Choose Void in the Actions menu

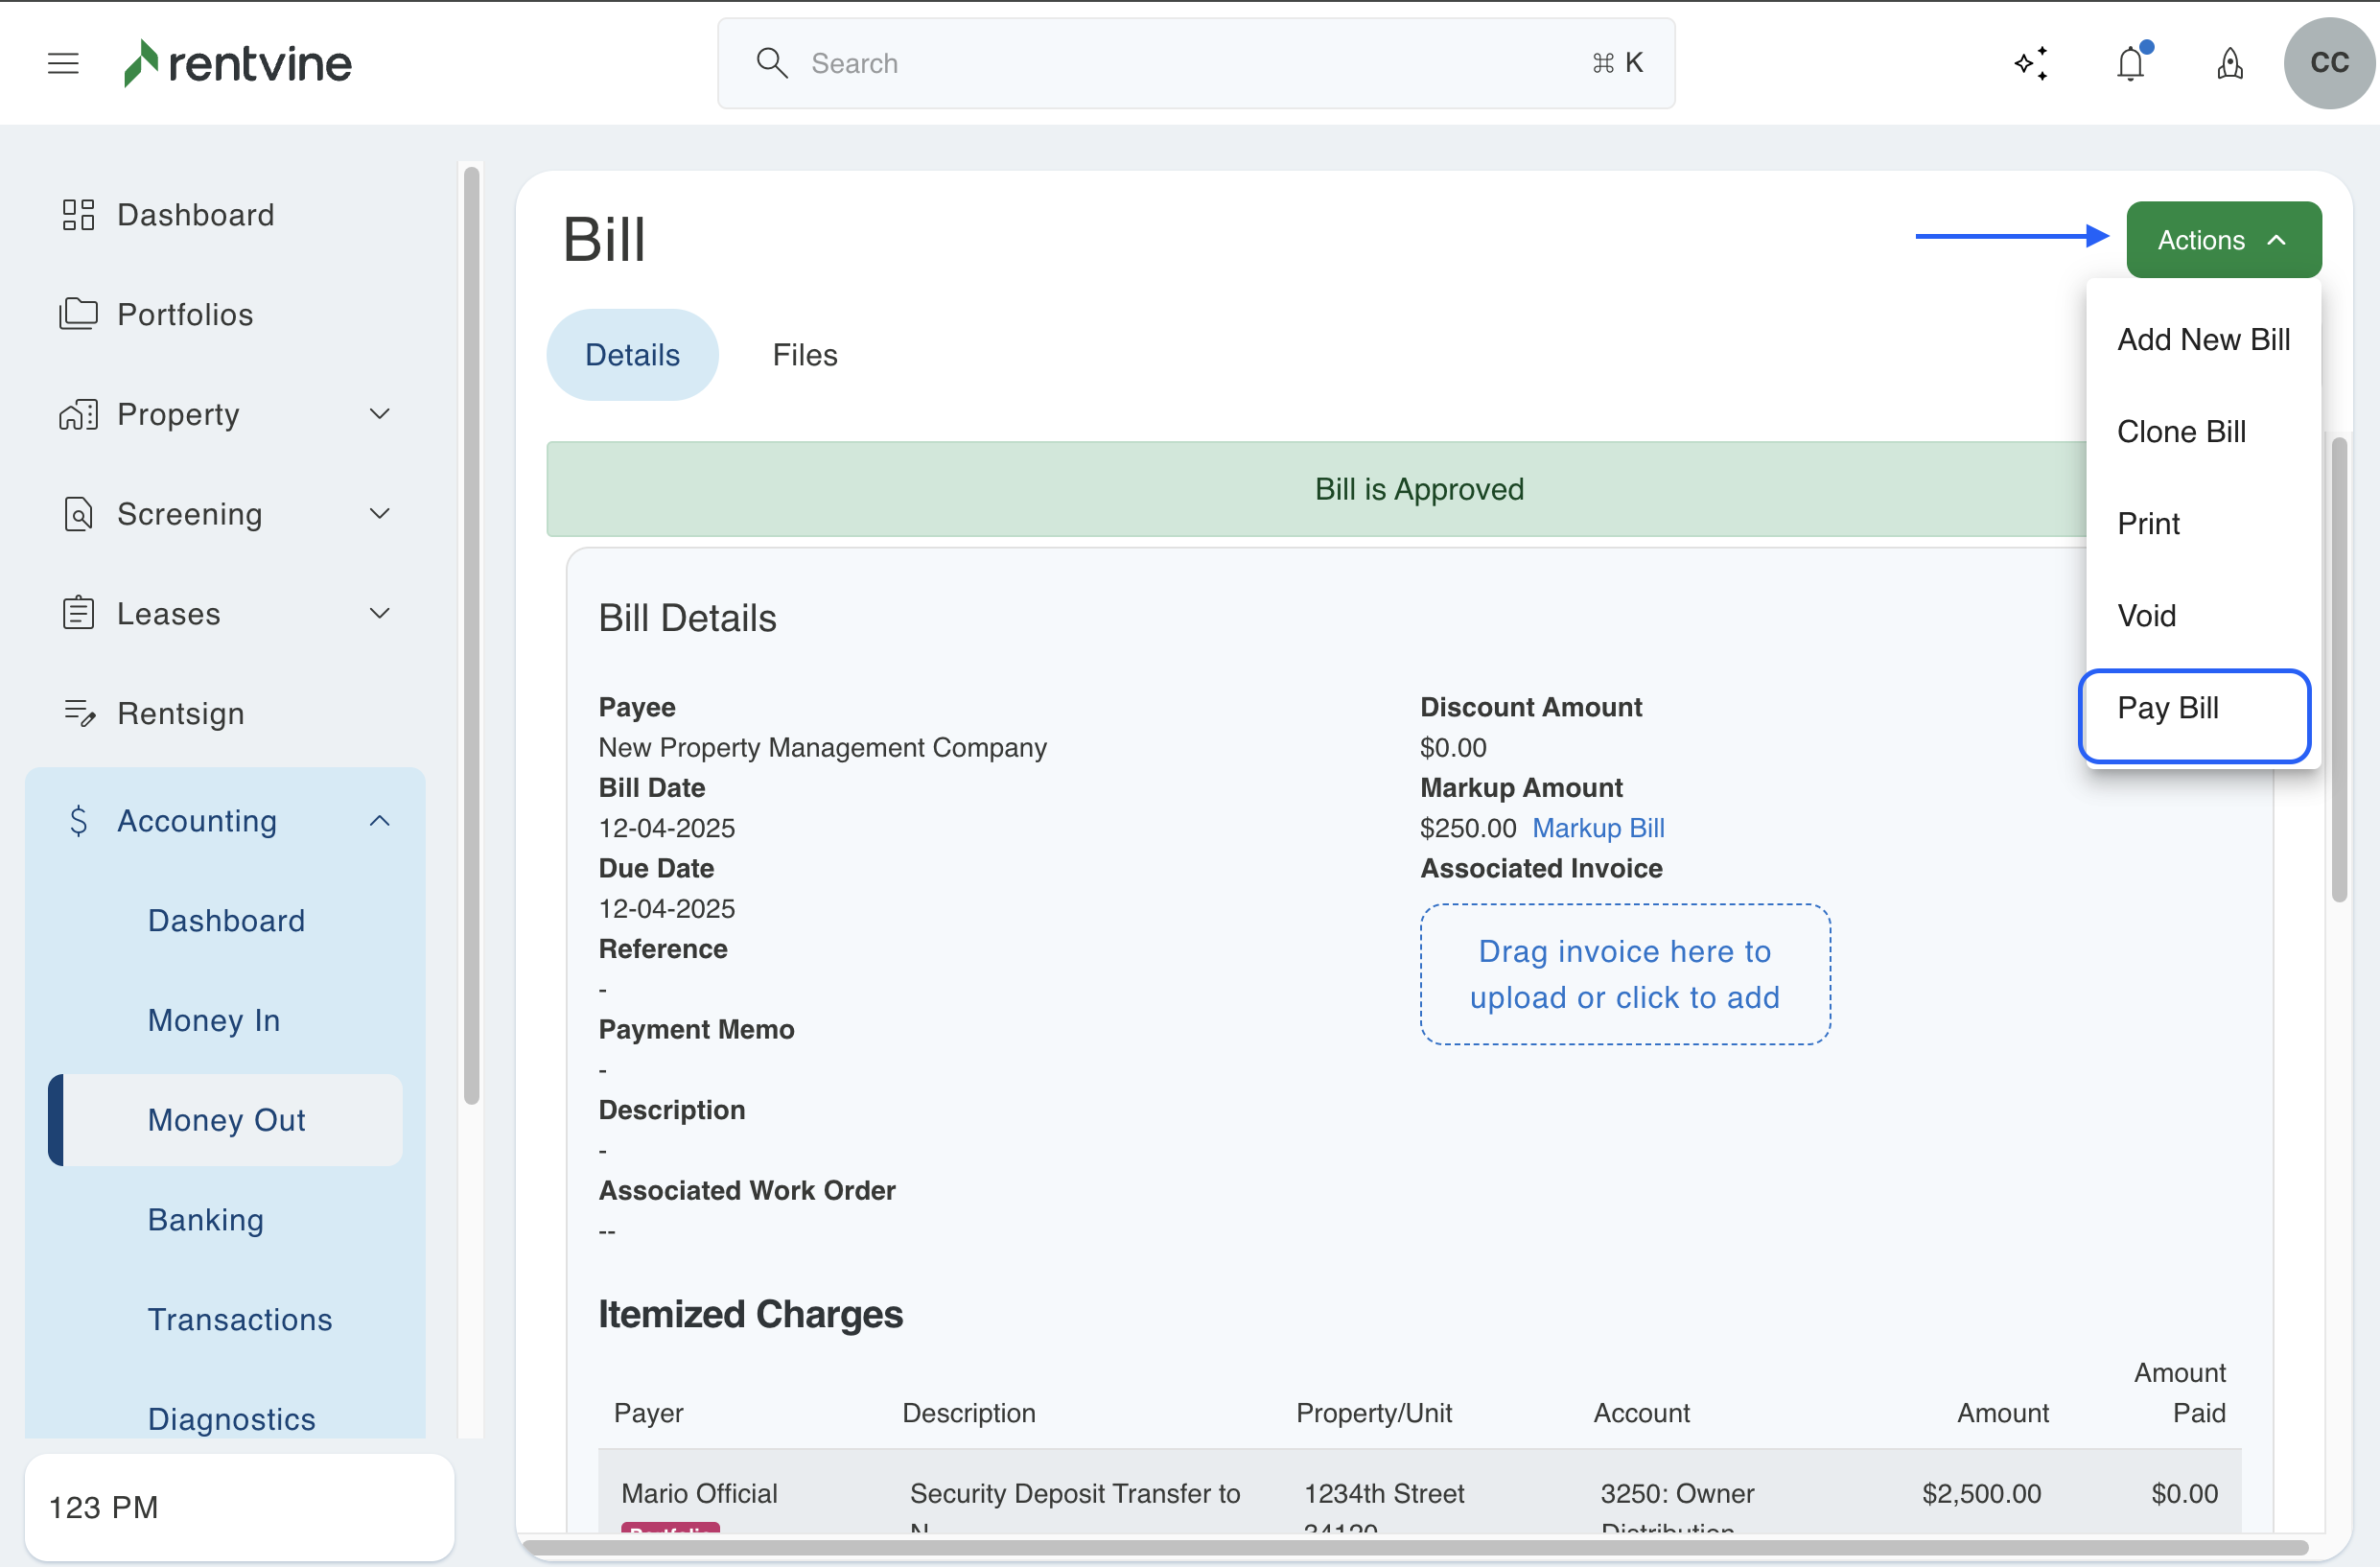click(2146, 616)
